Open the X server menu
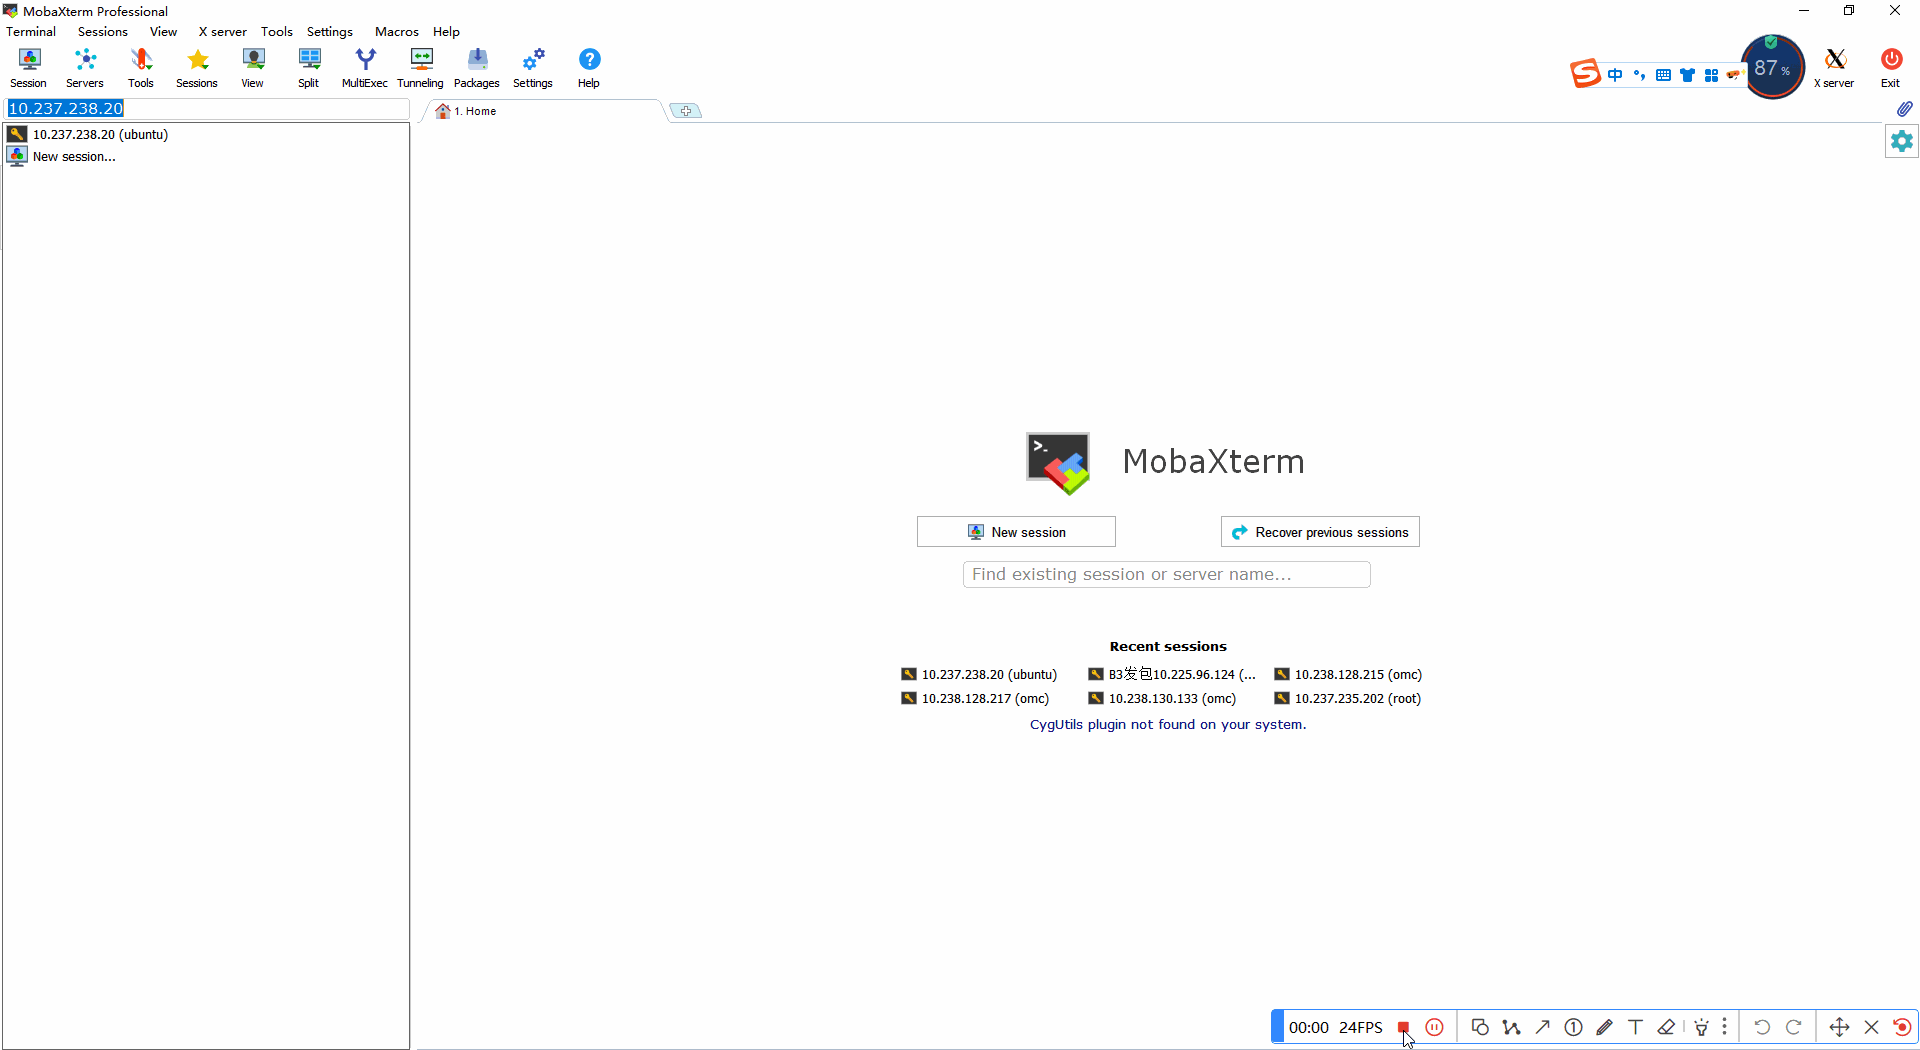Viewport: 1920px width, 1050px height. point(222,32)
